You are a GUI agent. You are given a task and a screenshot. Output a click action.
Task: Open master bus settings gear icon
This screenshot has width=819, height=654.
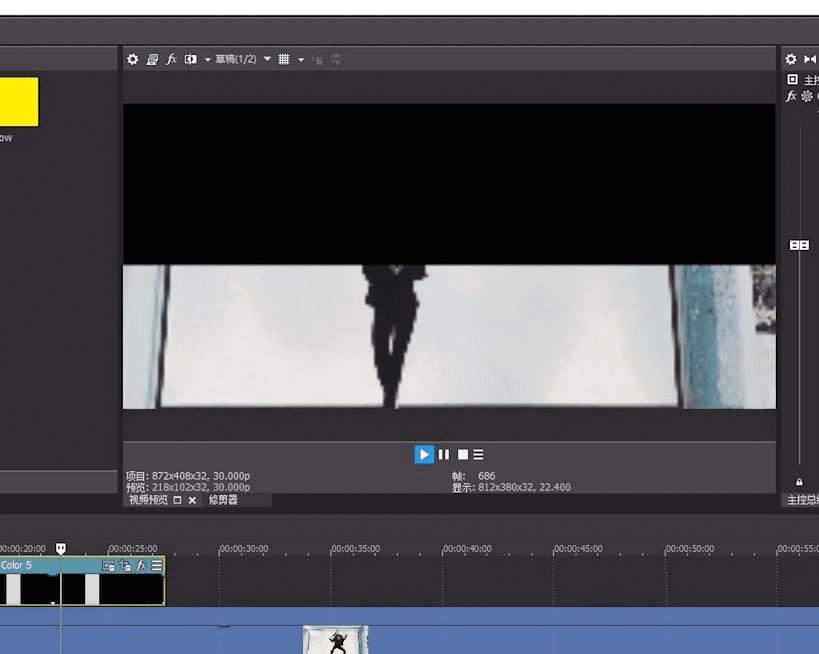click(791, 60)
